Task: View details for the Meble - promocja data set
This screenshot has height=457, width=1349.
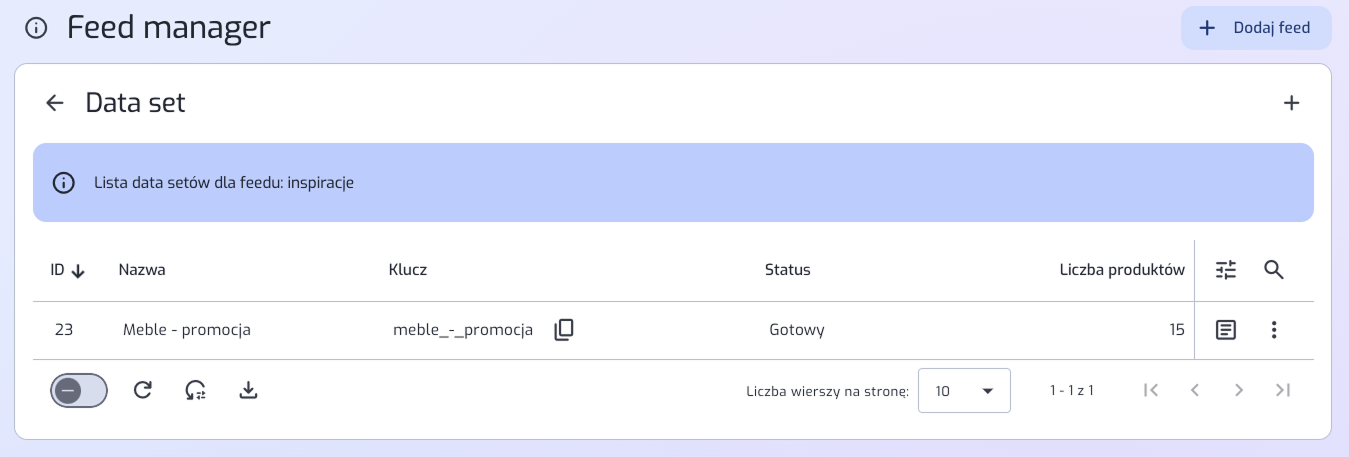Action: (1226, 330)
